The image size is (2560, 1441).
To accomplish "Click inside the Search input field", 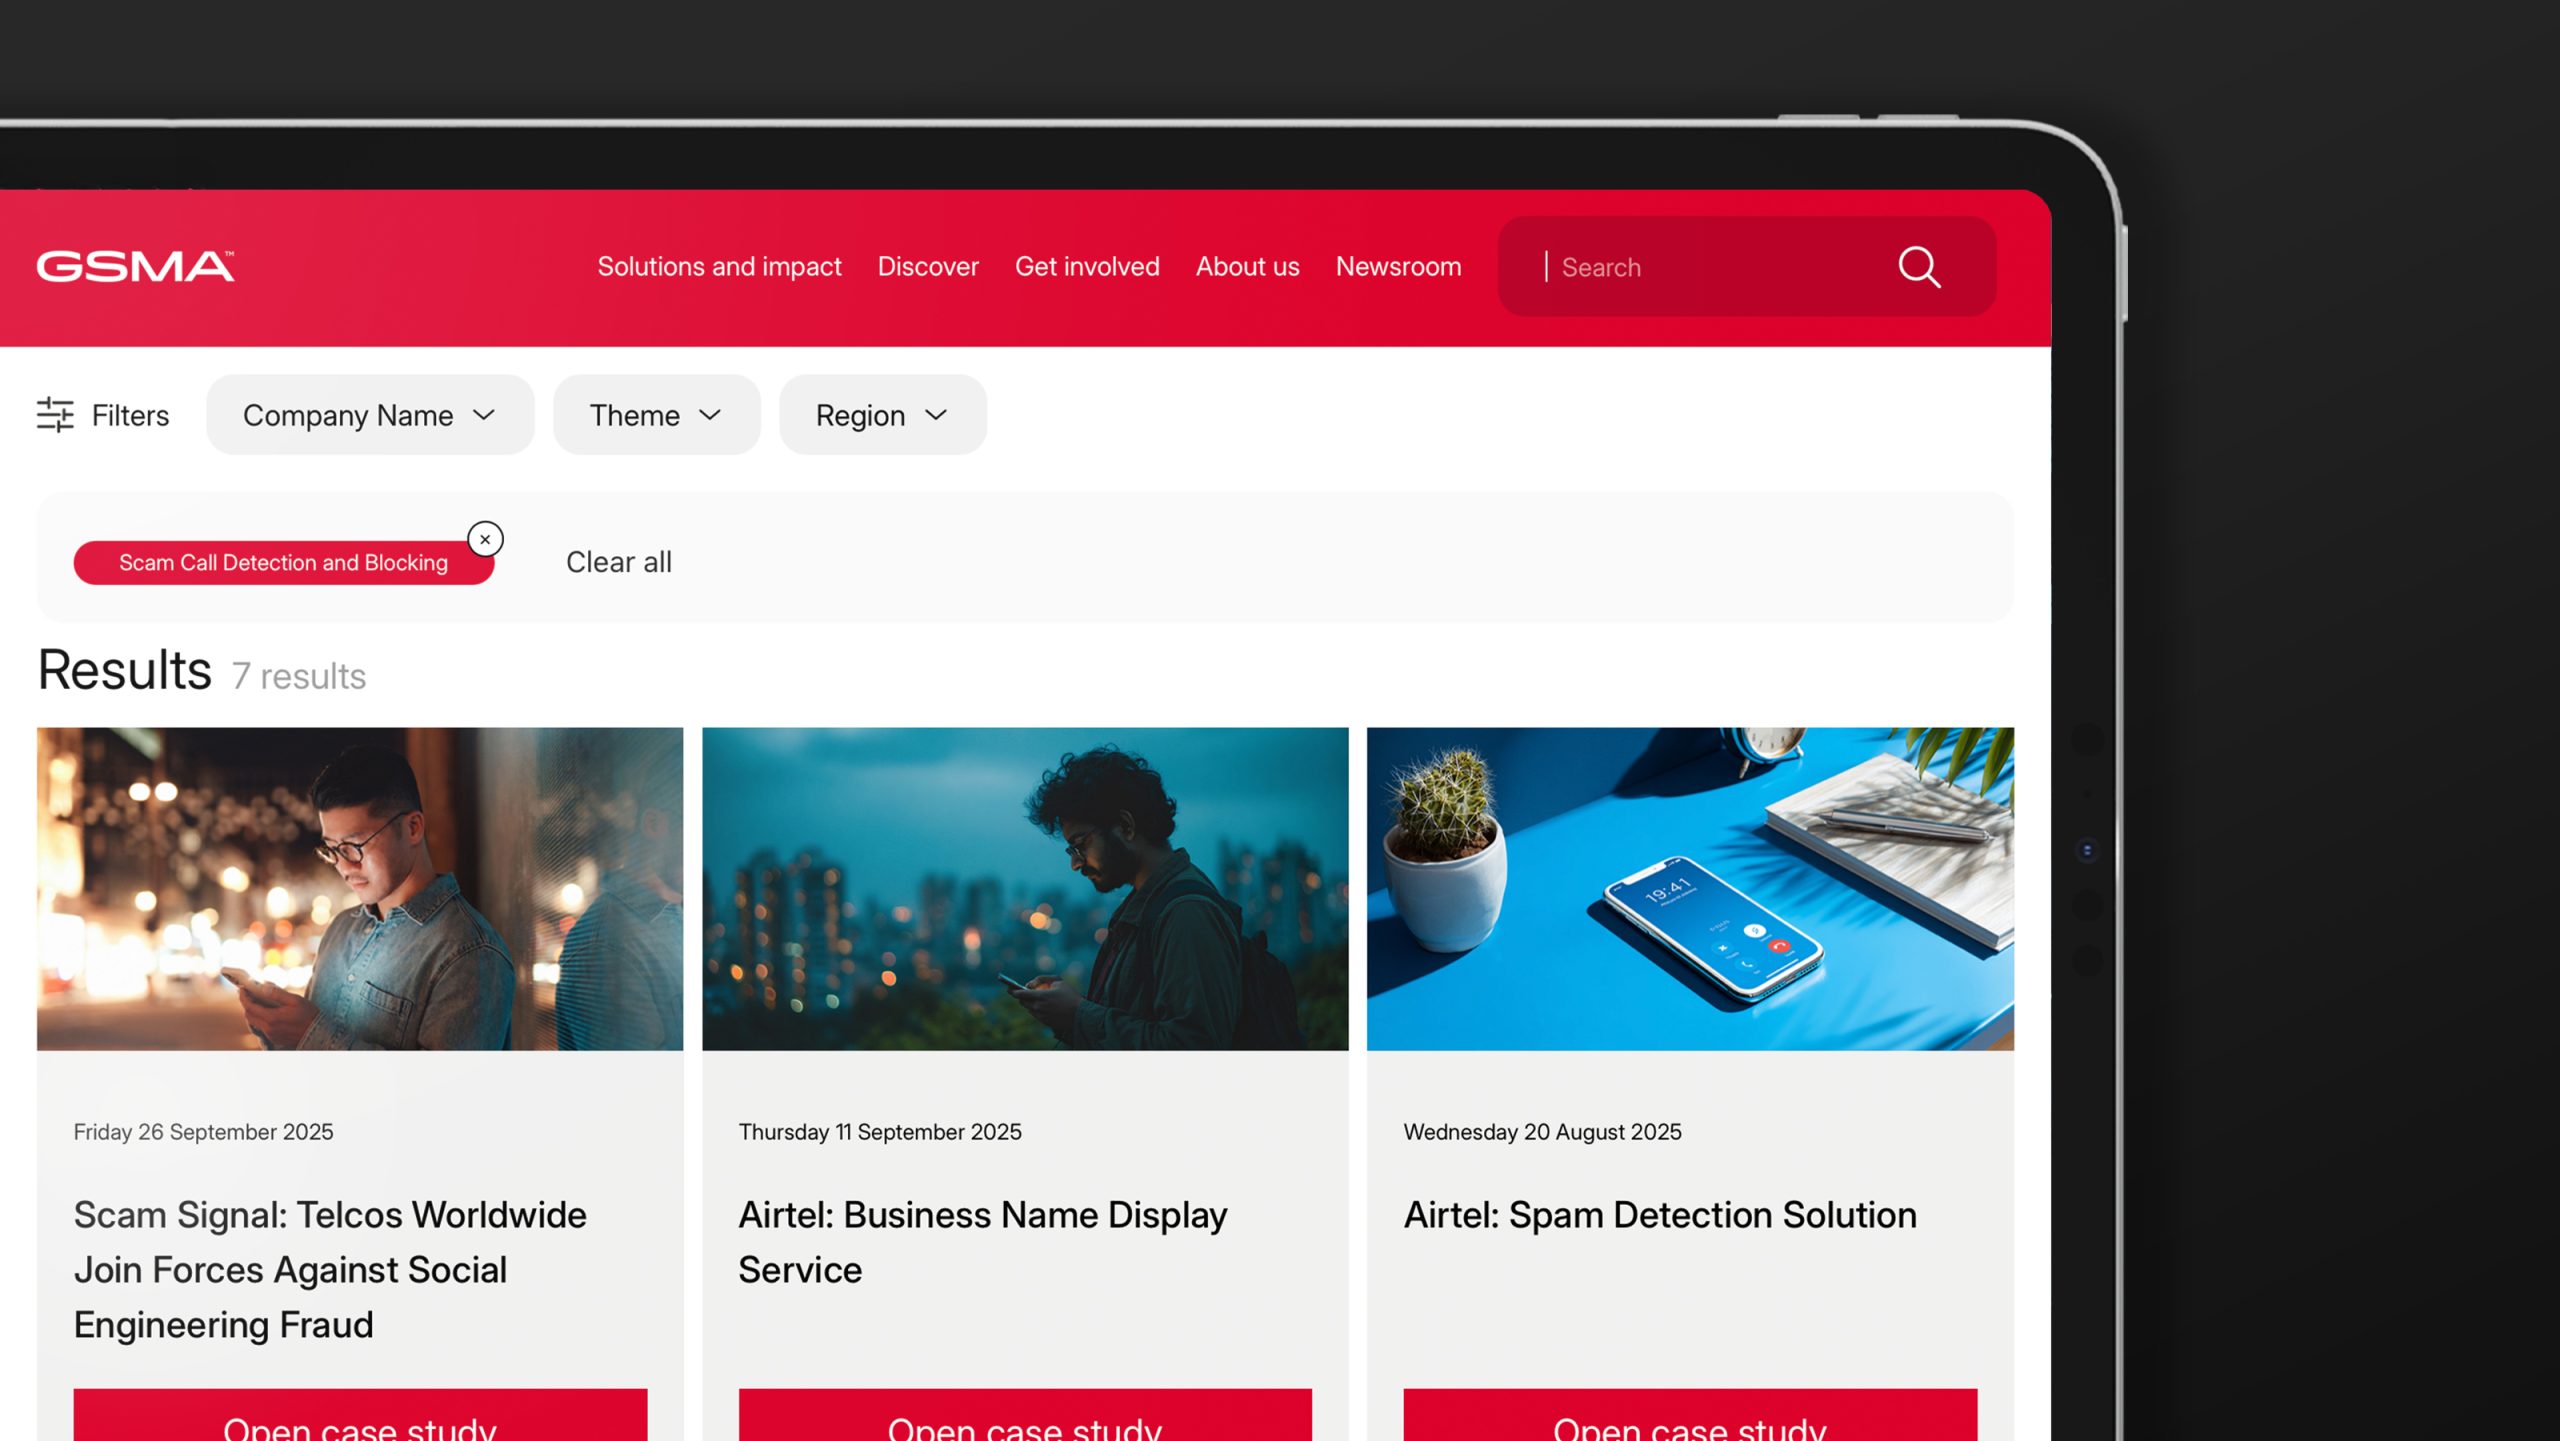I will 1700,267.
